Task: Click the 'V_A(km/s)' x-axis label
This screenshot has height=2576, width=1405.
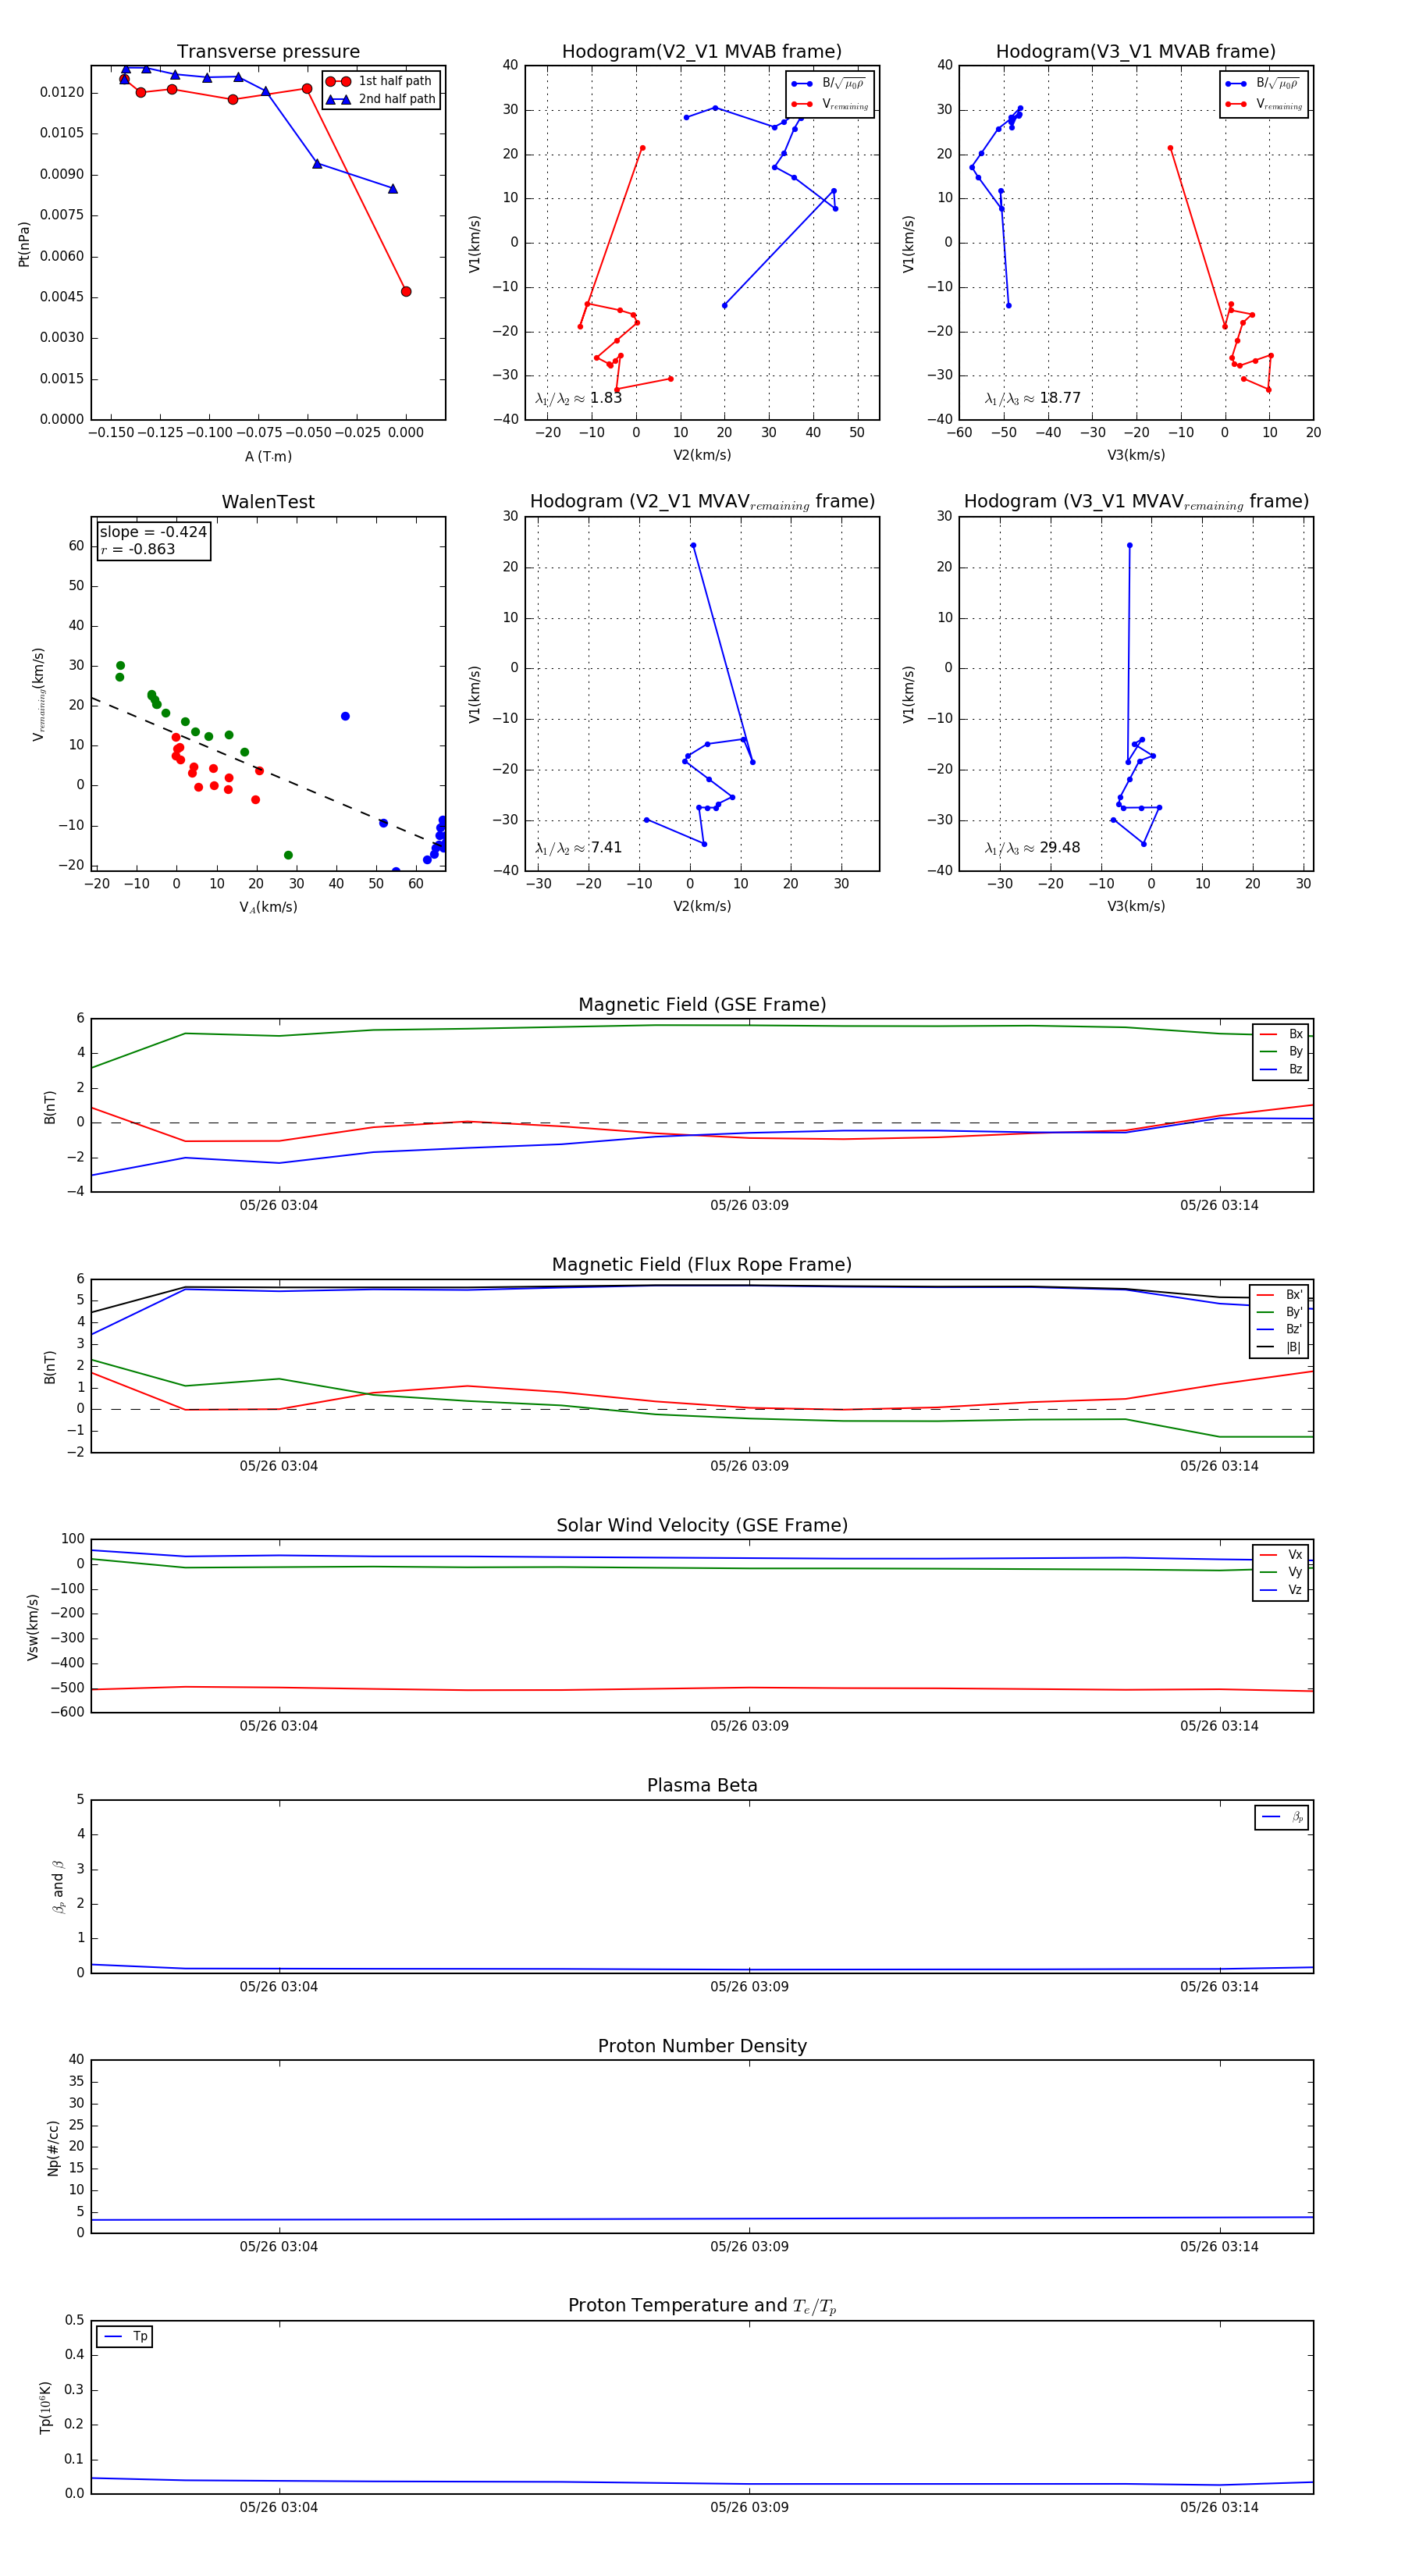Action: [268, 907]
